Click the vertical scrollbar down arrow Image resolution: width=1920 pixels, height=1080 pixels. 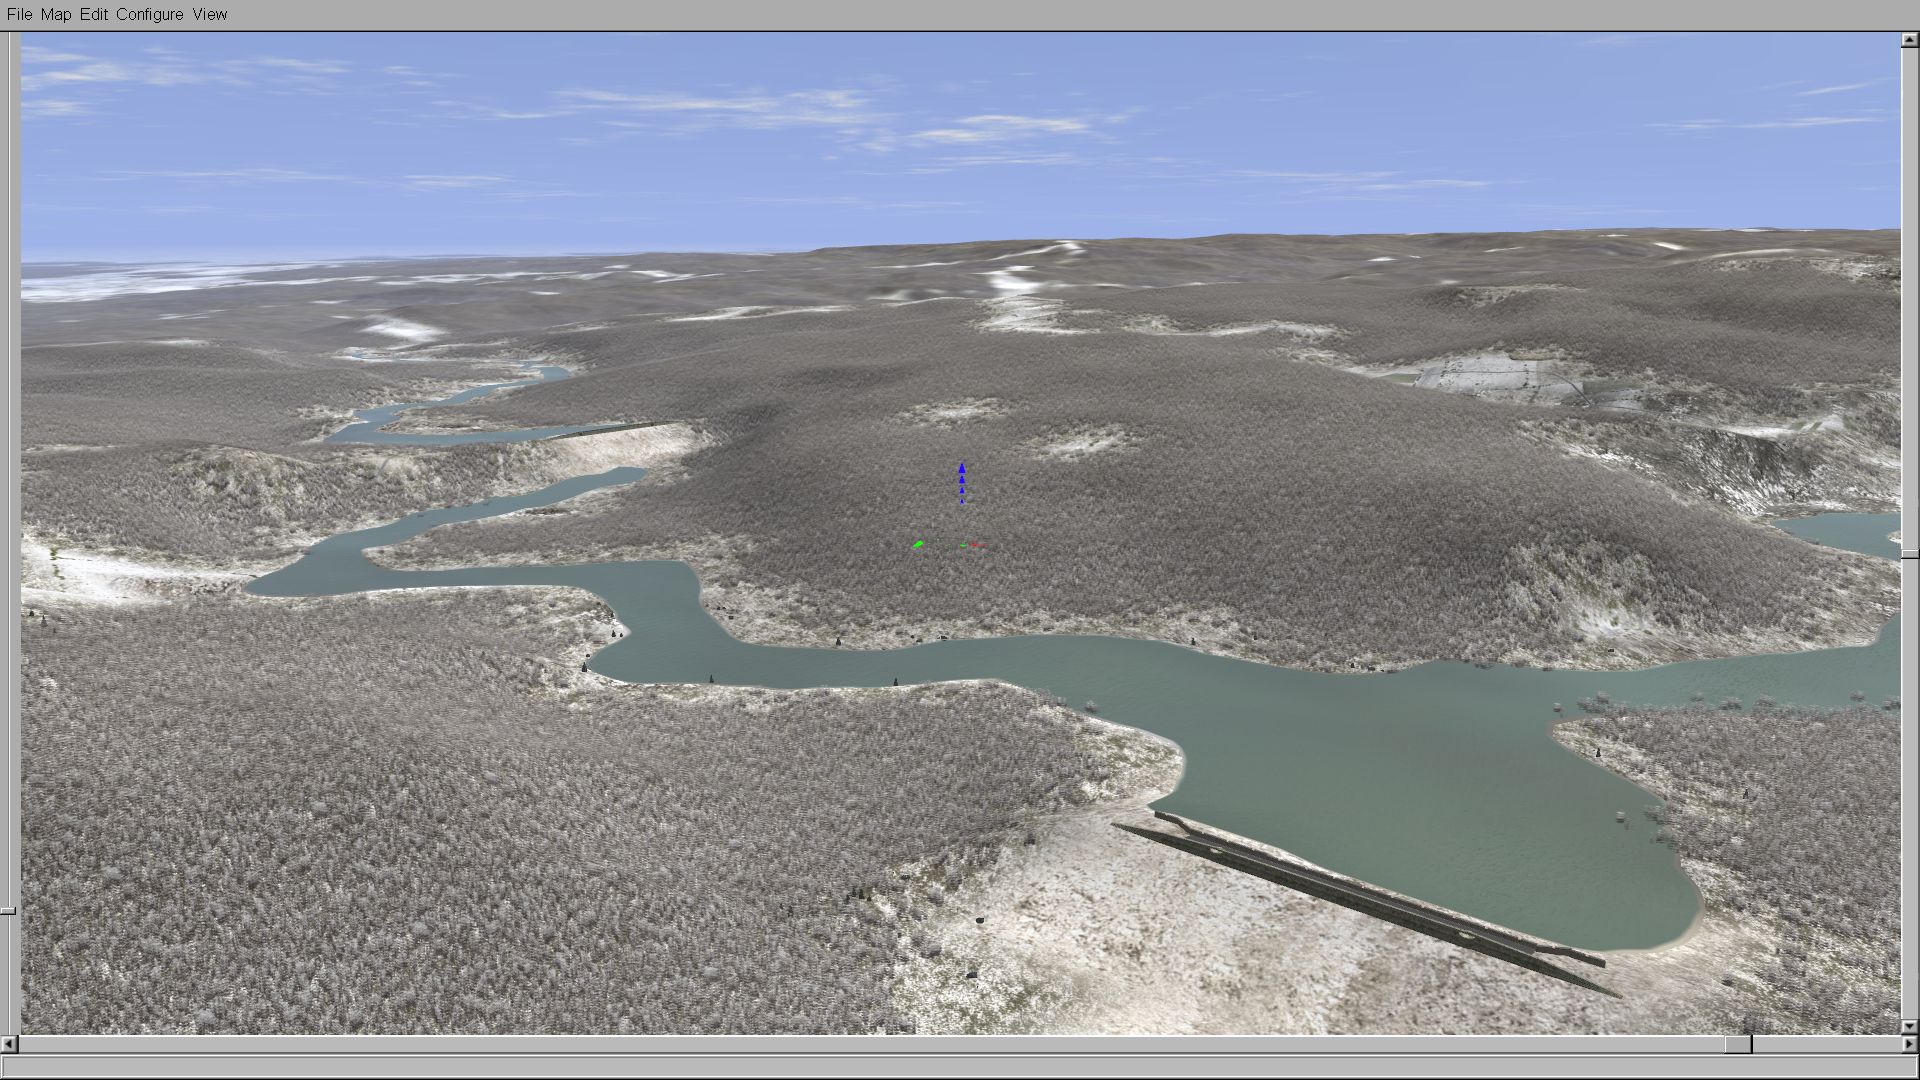pyautogui.click(x=1910, y=1026)
